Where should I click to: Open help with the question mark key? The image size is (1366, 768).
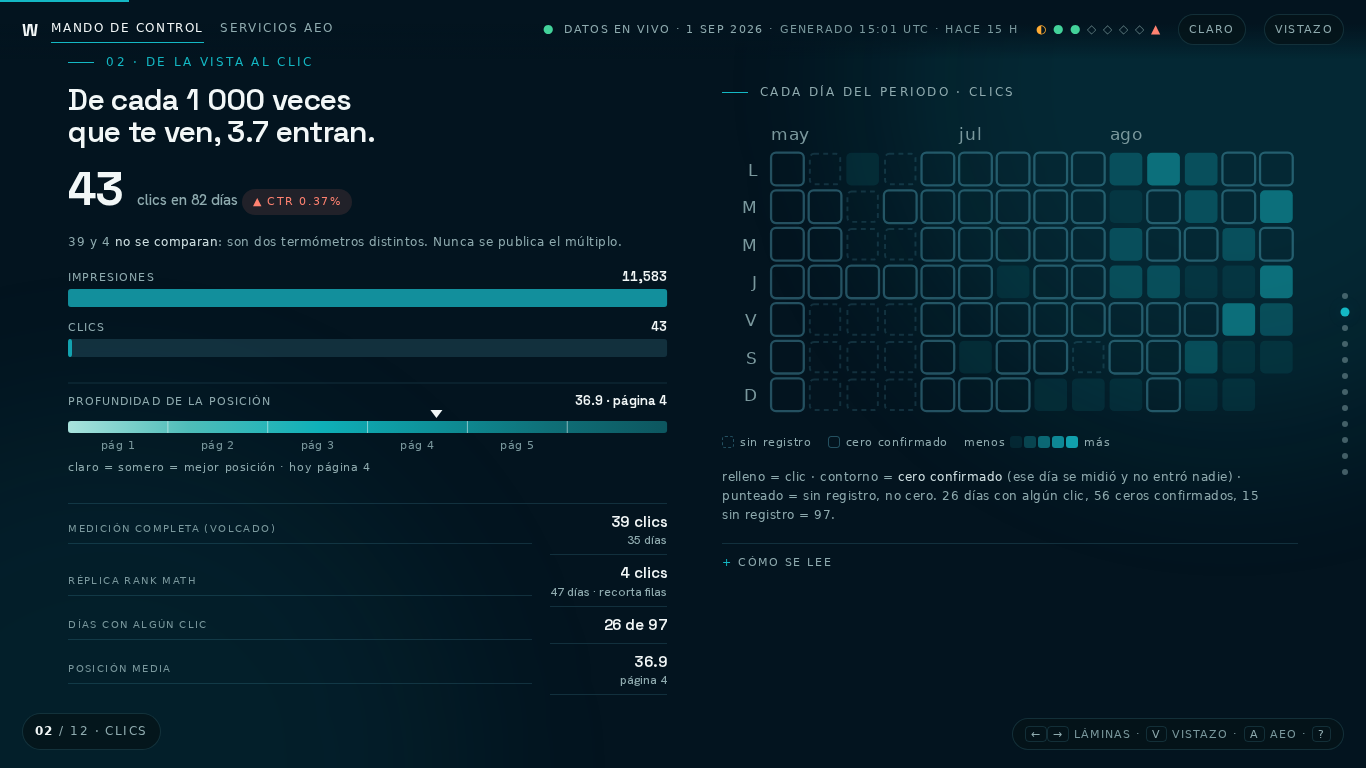(1321, 734)
